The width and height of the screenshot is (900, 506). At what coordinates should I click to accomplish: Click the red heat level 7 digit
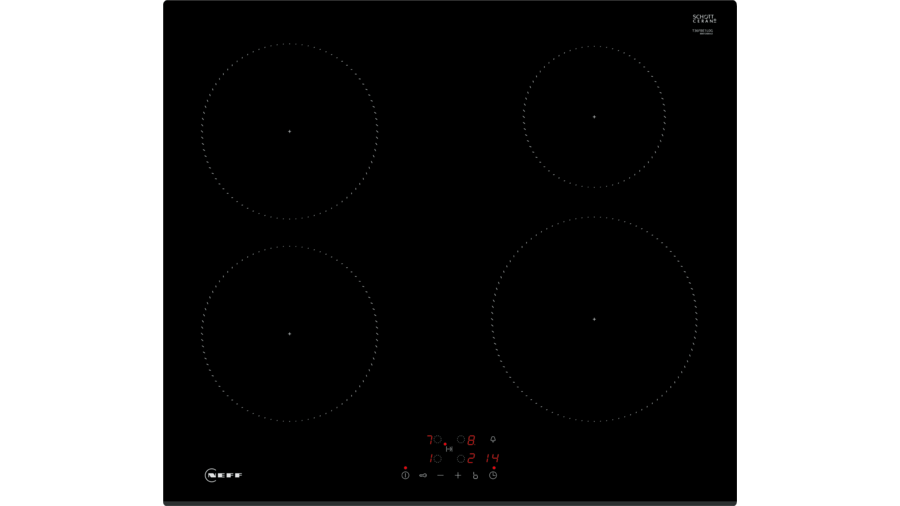429,439
